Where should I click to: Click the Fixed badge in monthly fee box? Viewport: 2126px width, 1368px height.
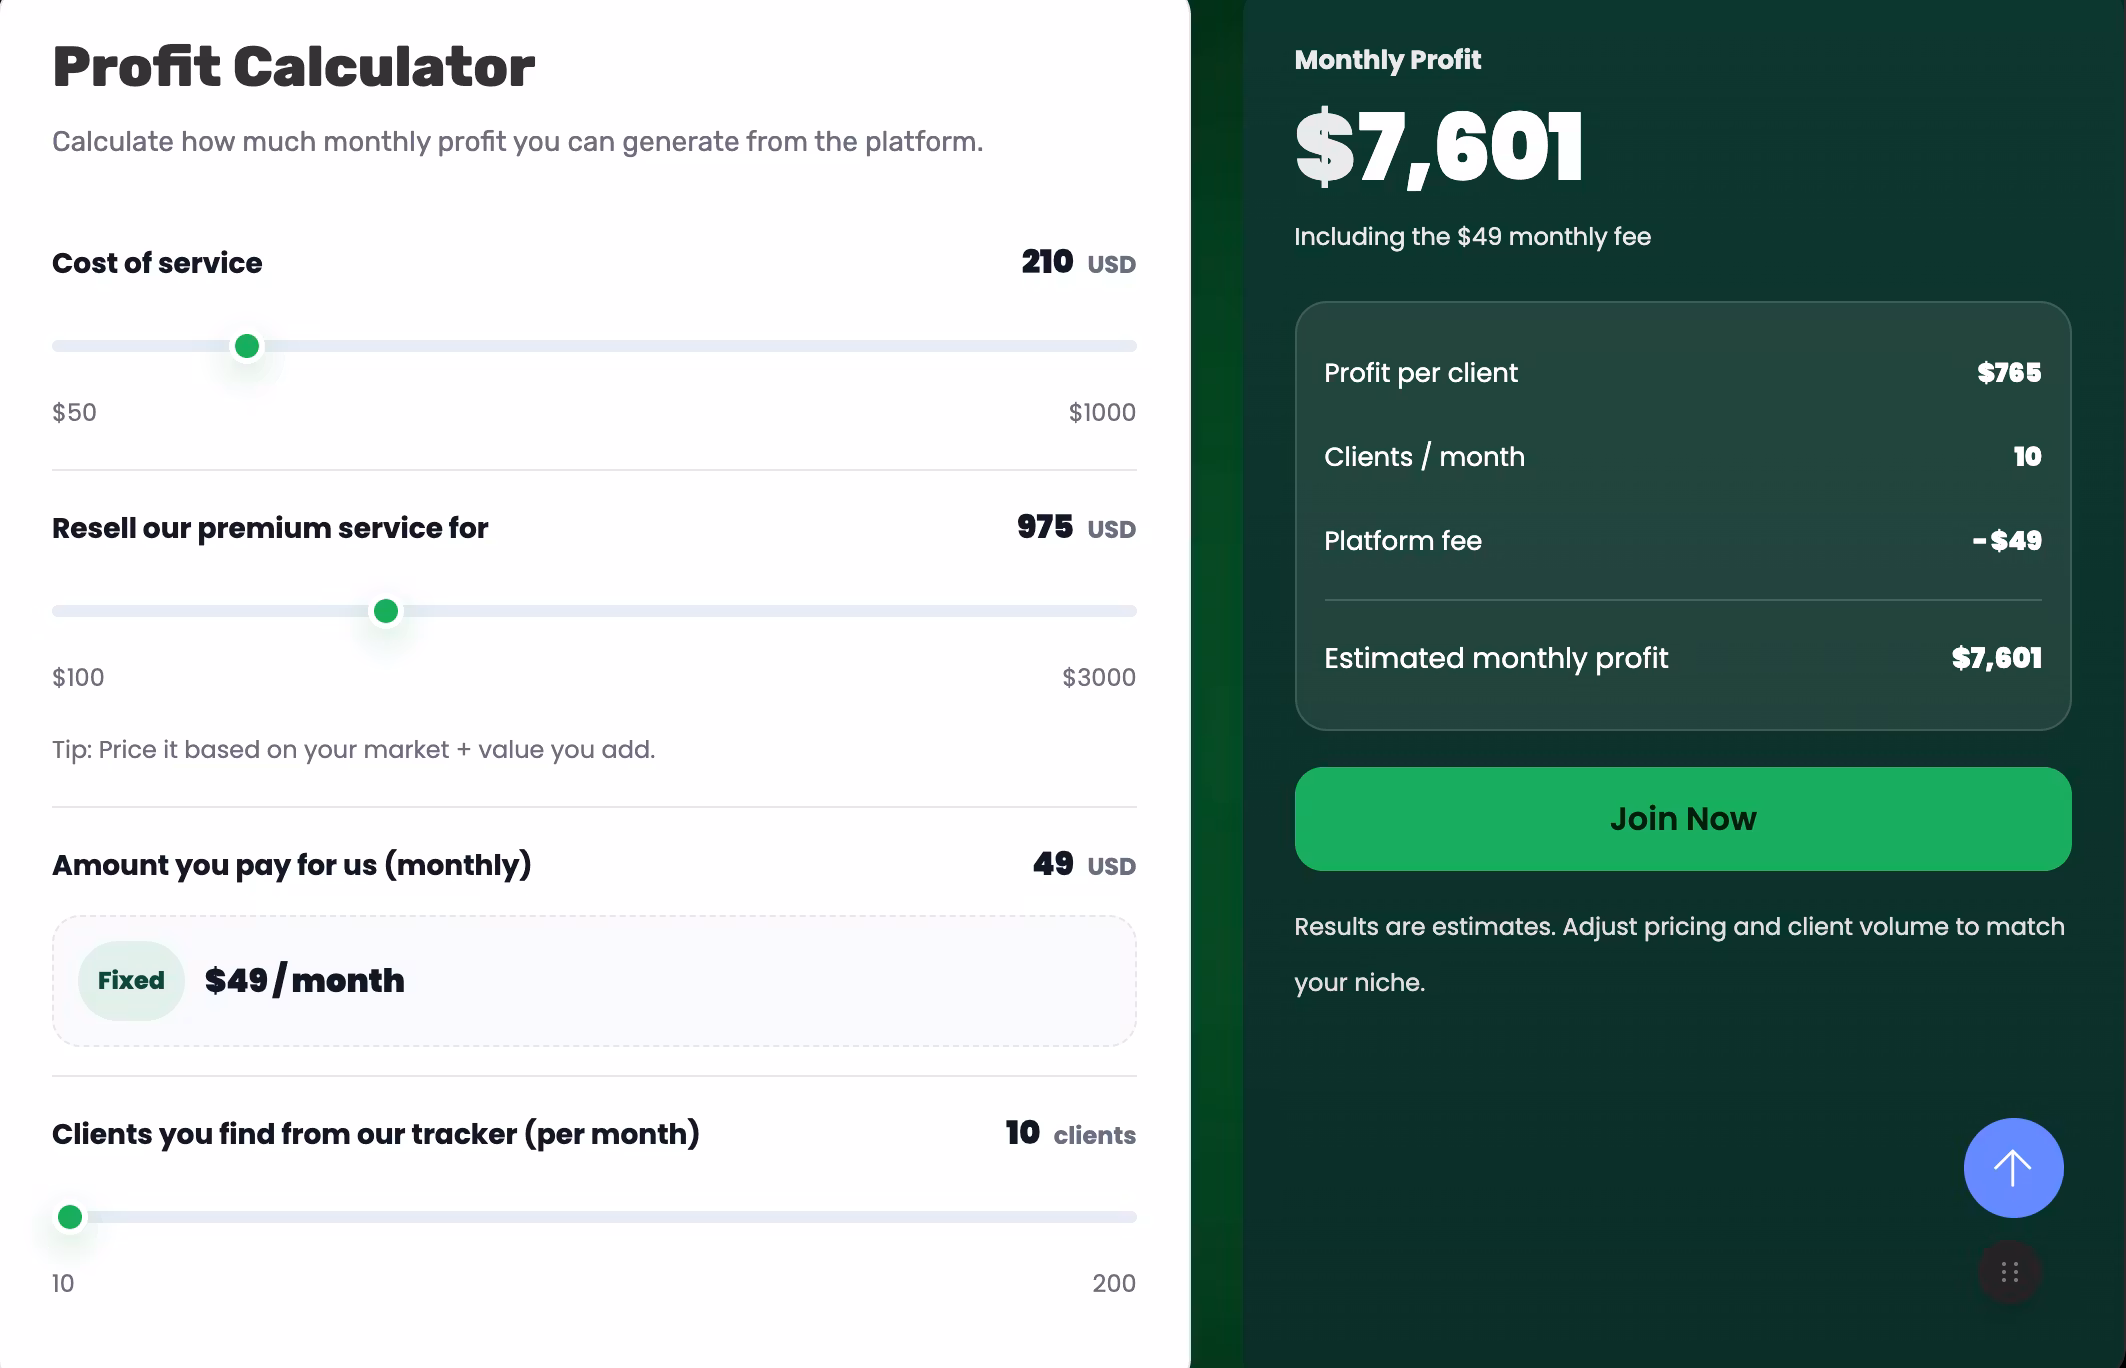point(131,980)
